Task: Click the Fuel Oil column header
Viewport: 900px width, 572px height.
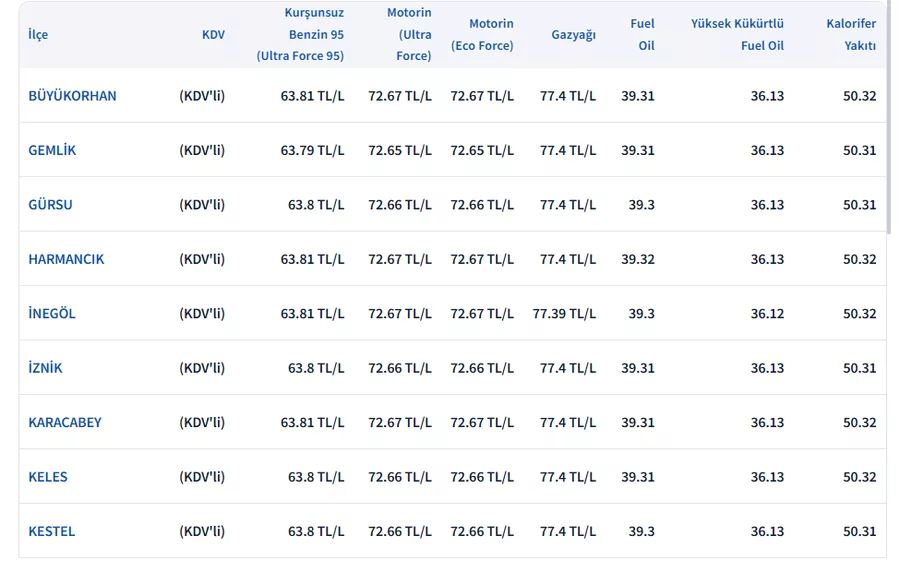Action: coord(642,34)
